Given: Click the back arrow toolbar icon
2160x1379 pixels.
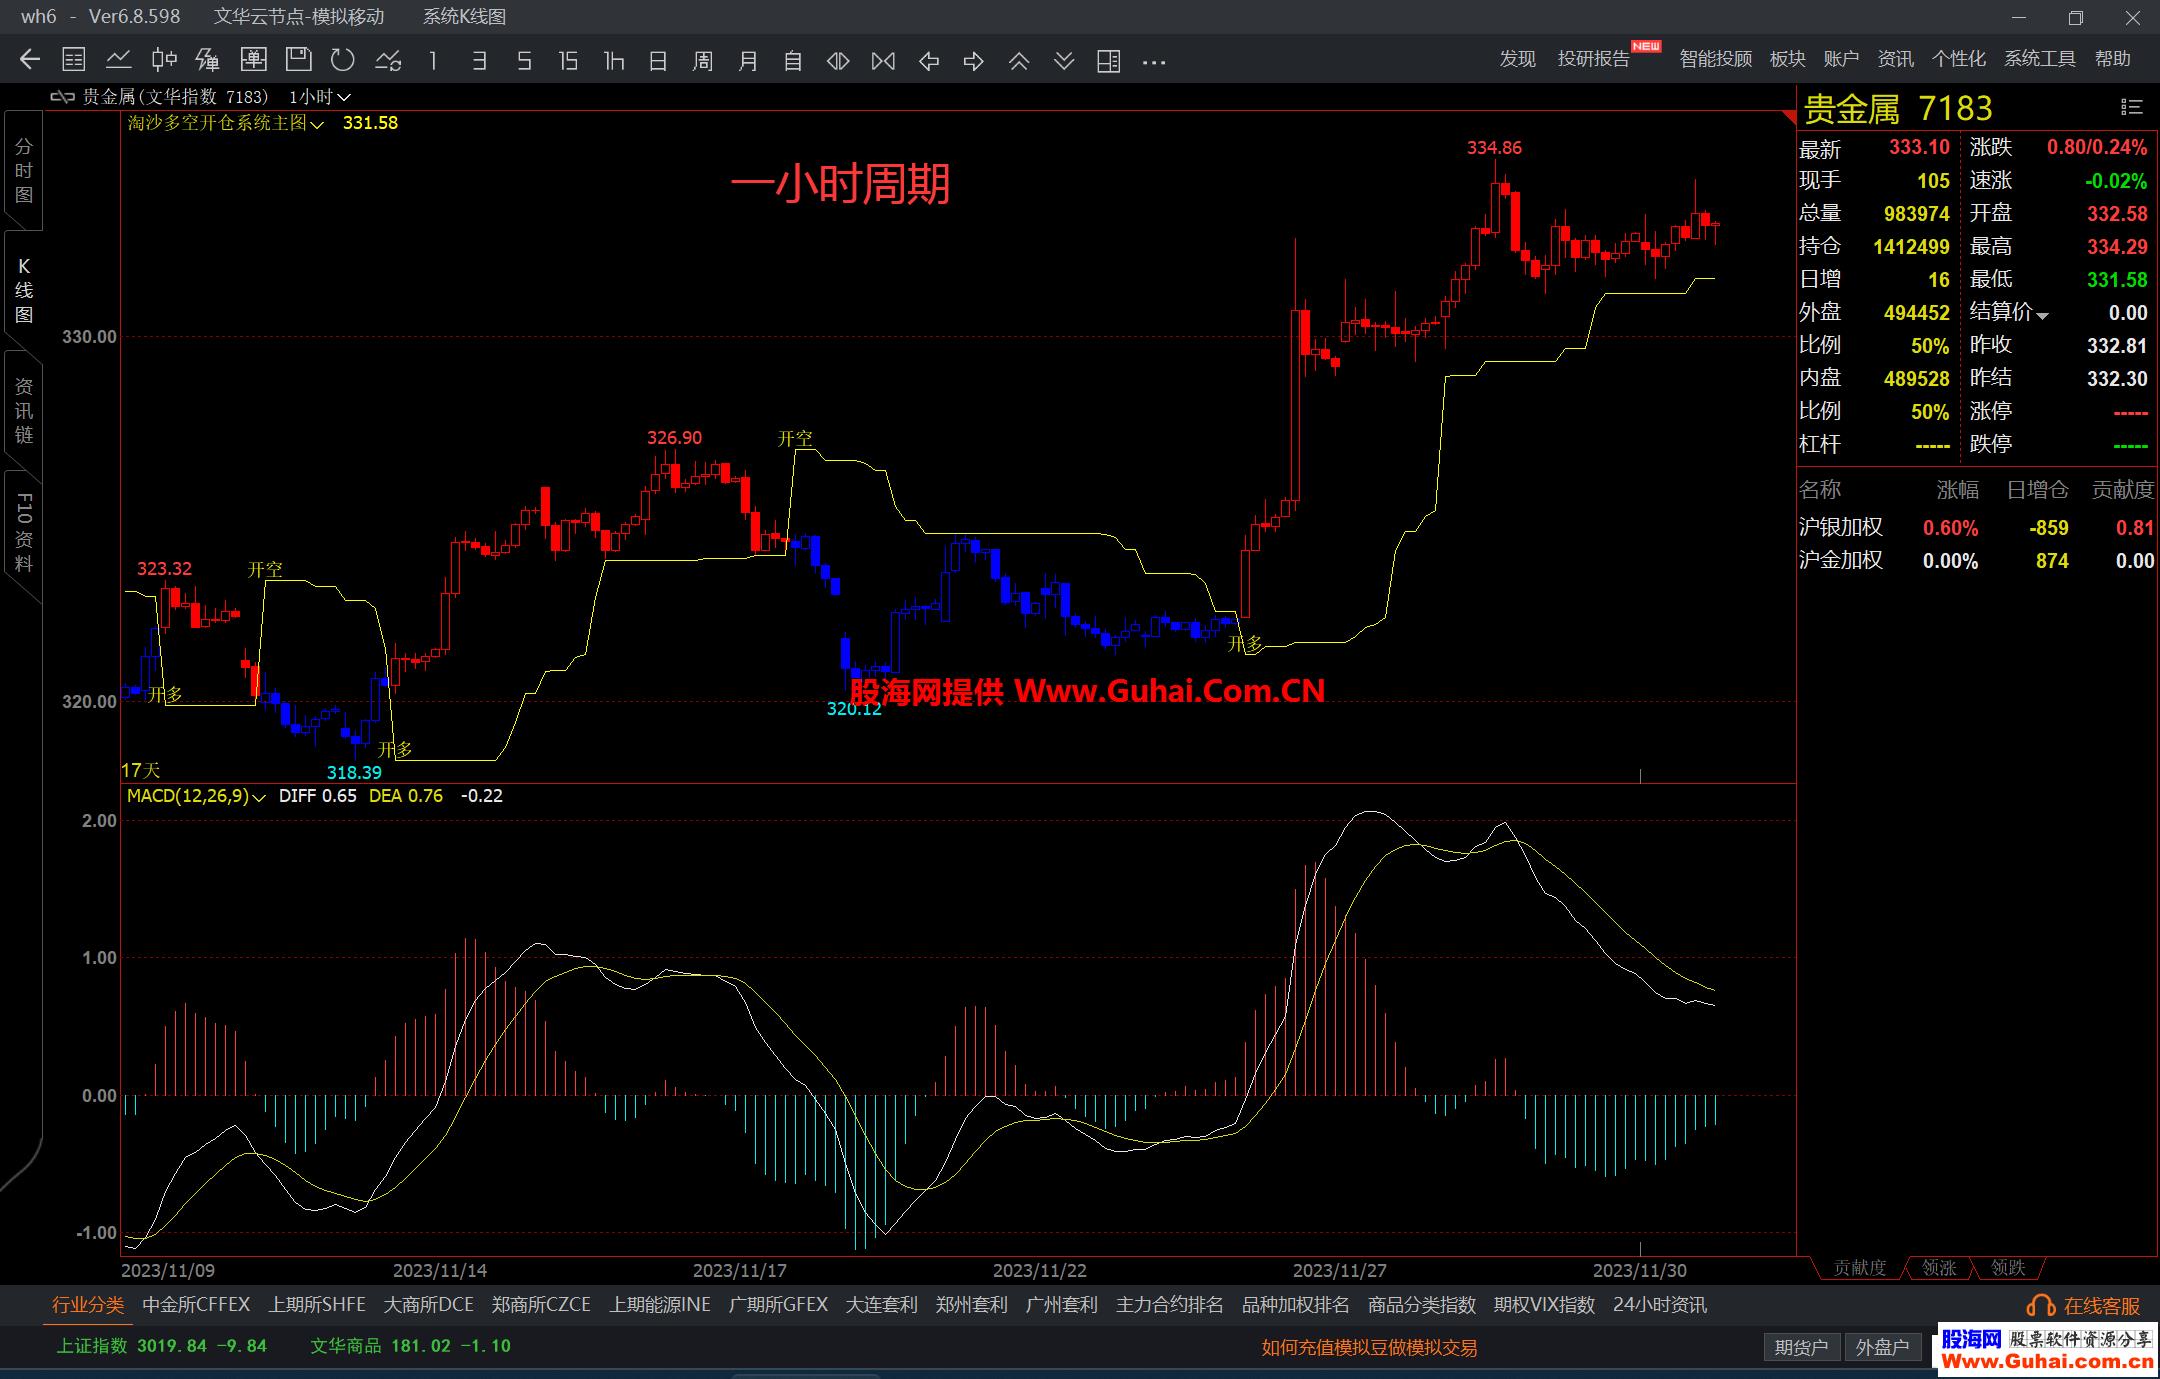Looking at the screenshot, I should tap(29, 61).
